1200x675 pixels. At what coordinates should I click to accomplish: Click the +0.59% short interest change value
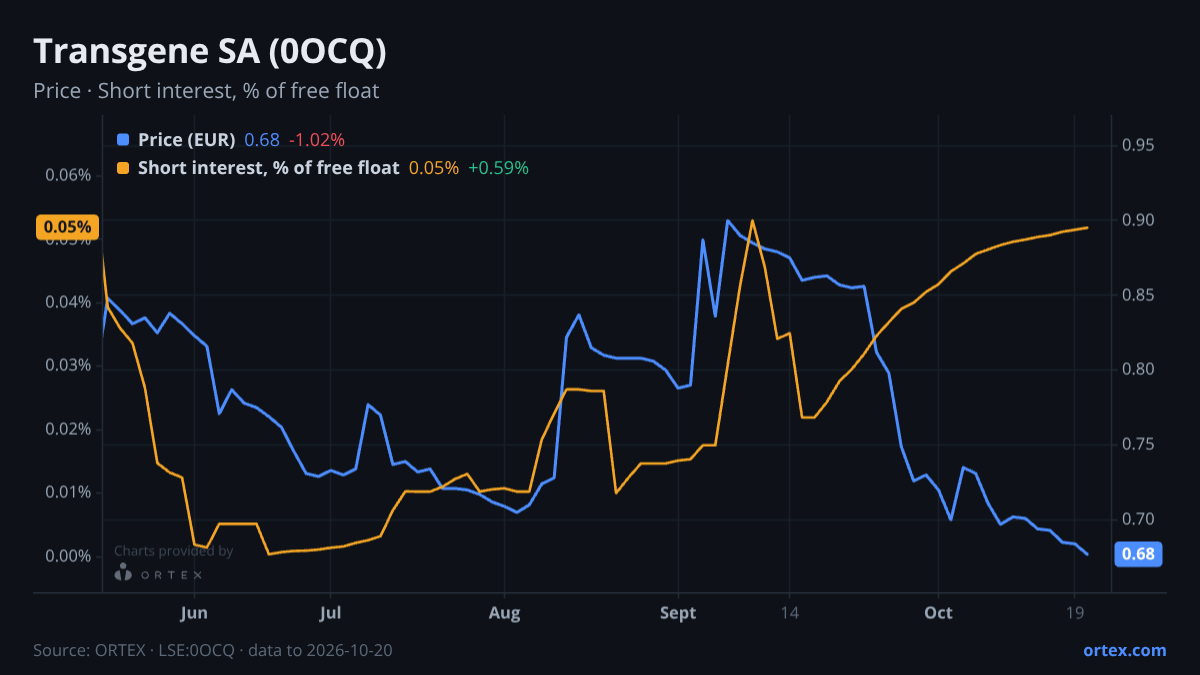tap(498, 168)
